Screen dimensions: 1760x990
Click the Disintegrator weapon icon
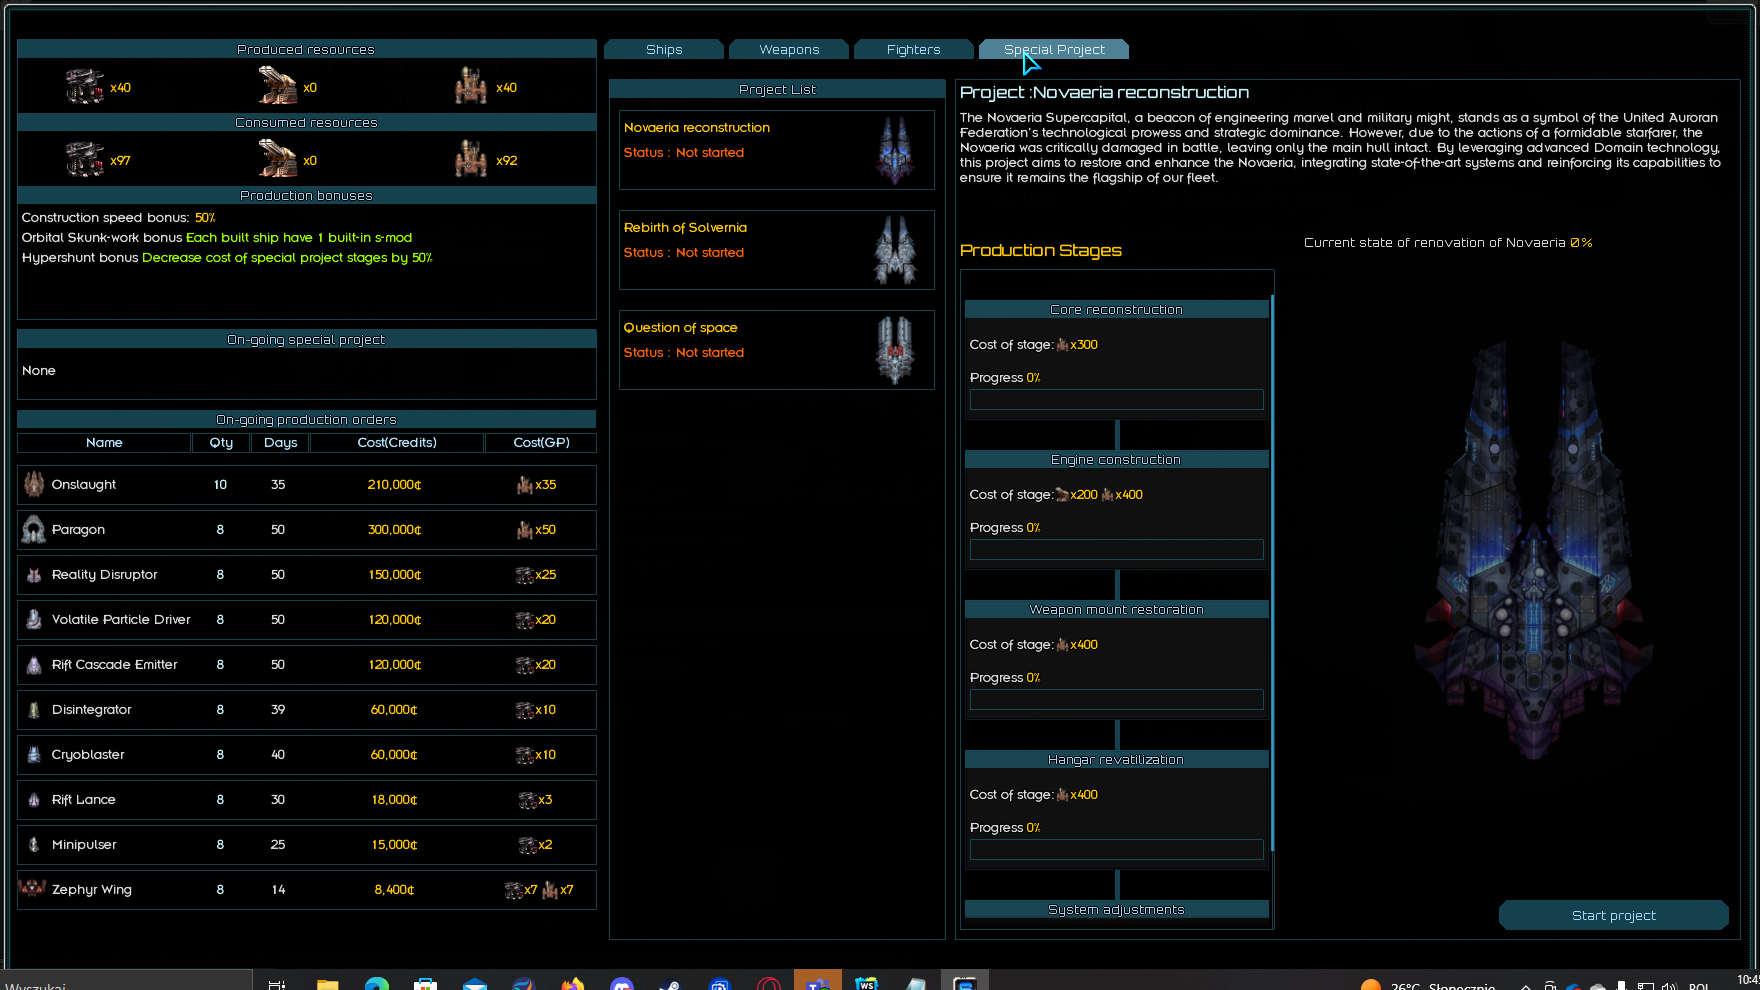coord(34,710)
